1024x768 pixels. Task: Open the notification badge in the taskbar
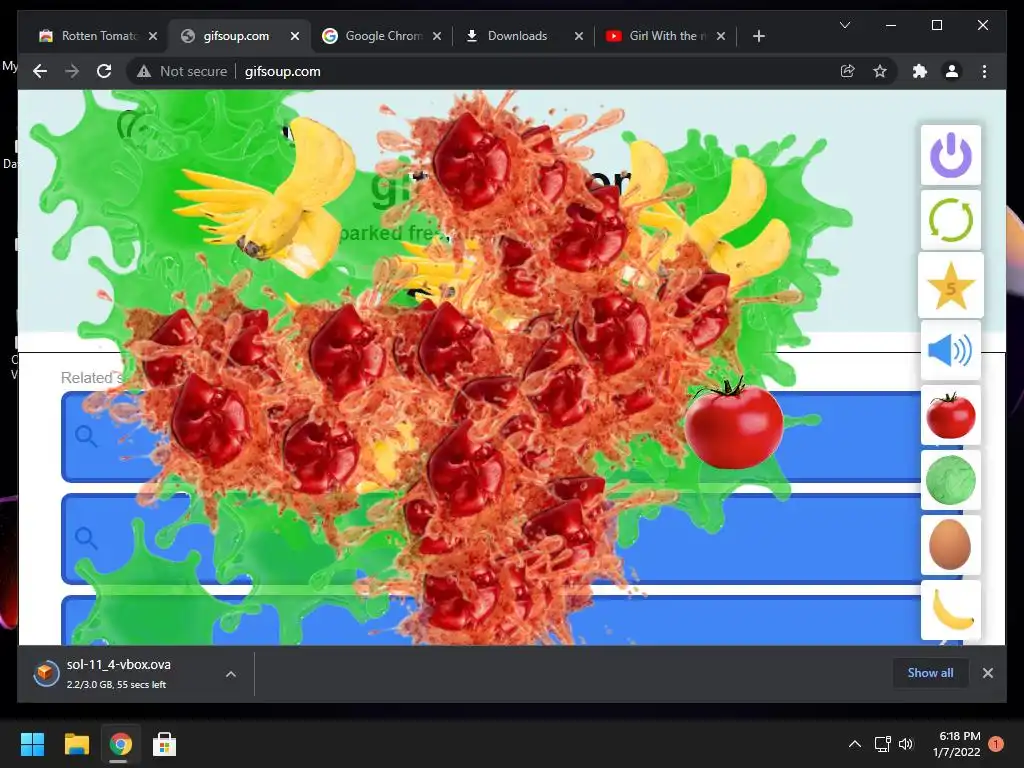996,744
